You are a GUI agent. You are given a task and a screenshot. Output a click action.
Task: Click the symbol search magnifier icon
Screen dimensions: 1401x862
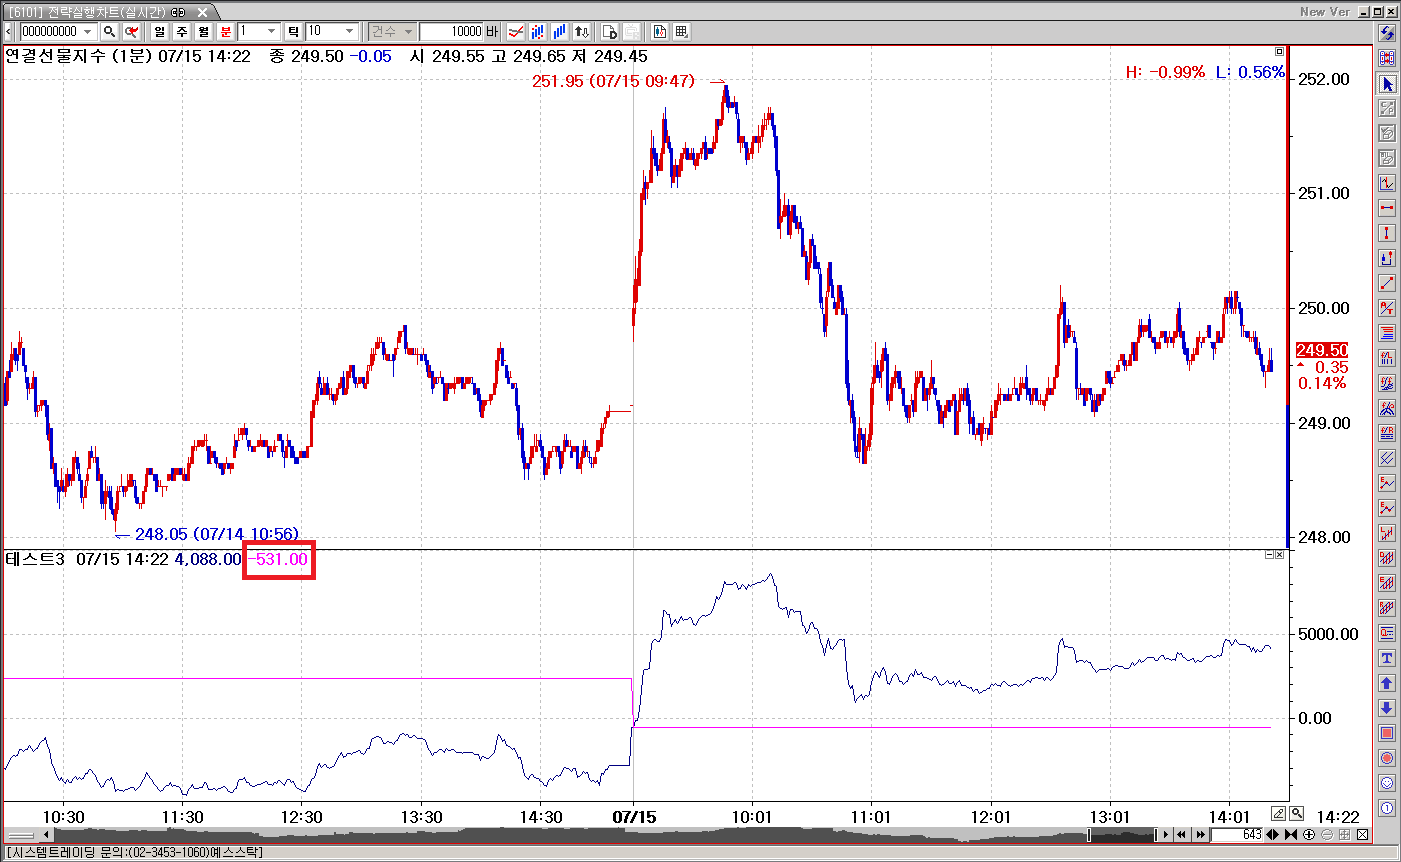pyautogui.click(x=109, y=32)
